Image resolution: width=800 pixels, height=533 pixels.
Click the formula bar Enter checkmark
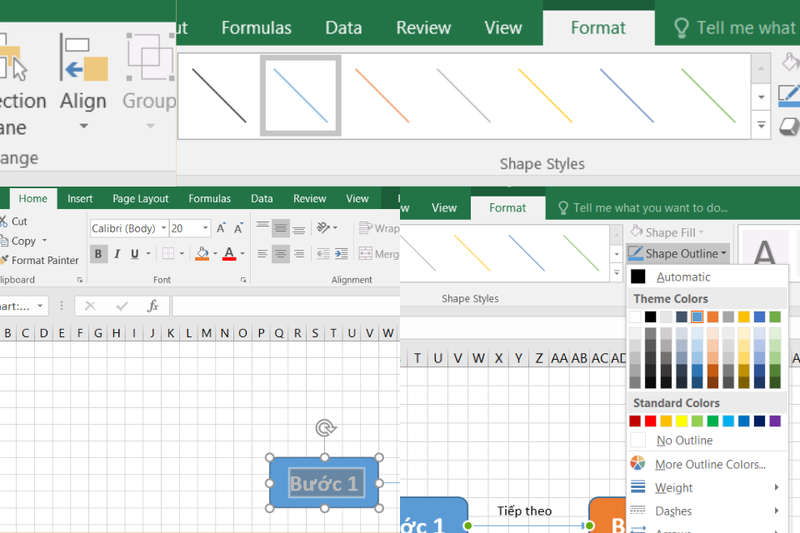click(x=121, y=306)
